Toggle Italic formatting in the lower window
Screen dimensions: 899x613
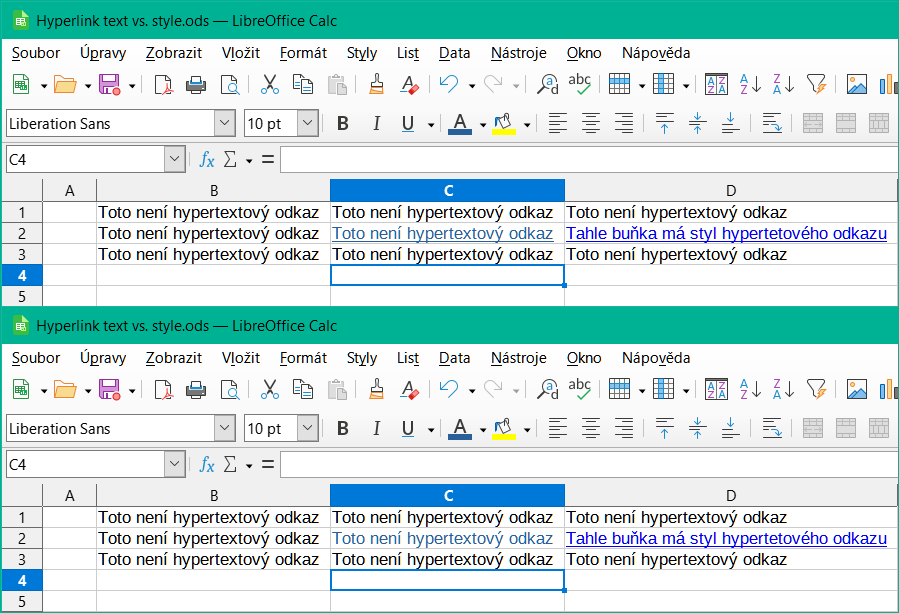click(376, 429)
